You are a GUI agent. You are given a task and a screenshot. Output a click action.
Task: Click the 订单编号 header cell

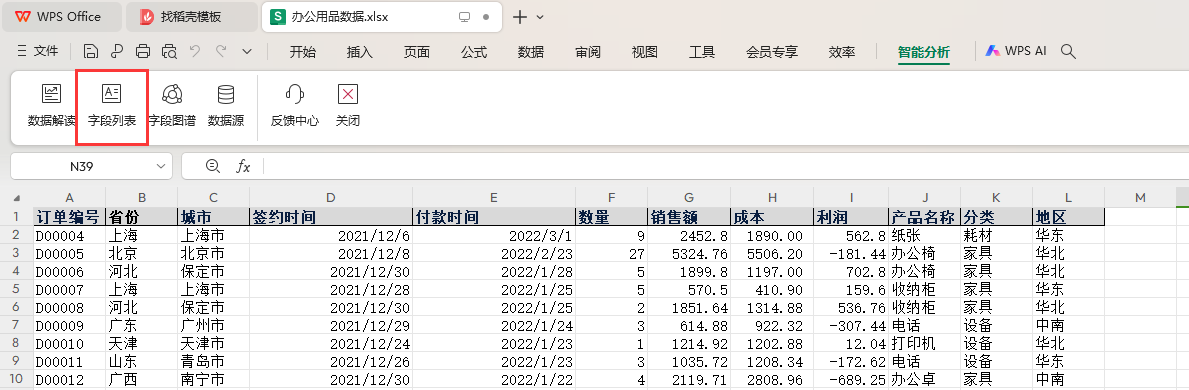point(70,216)
